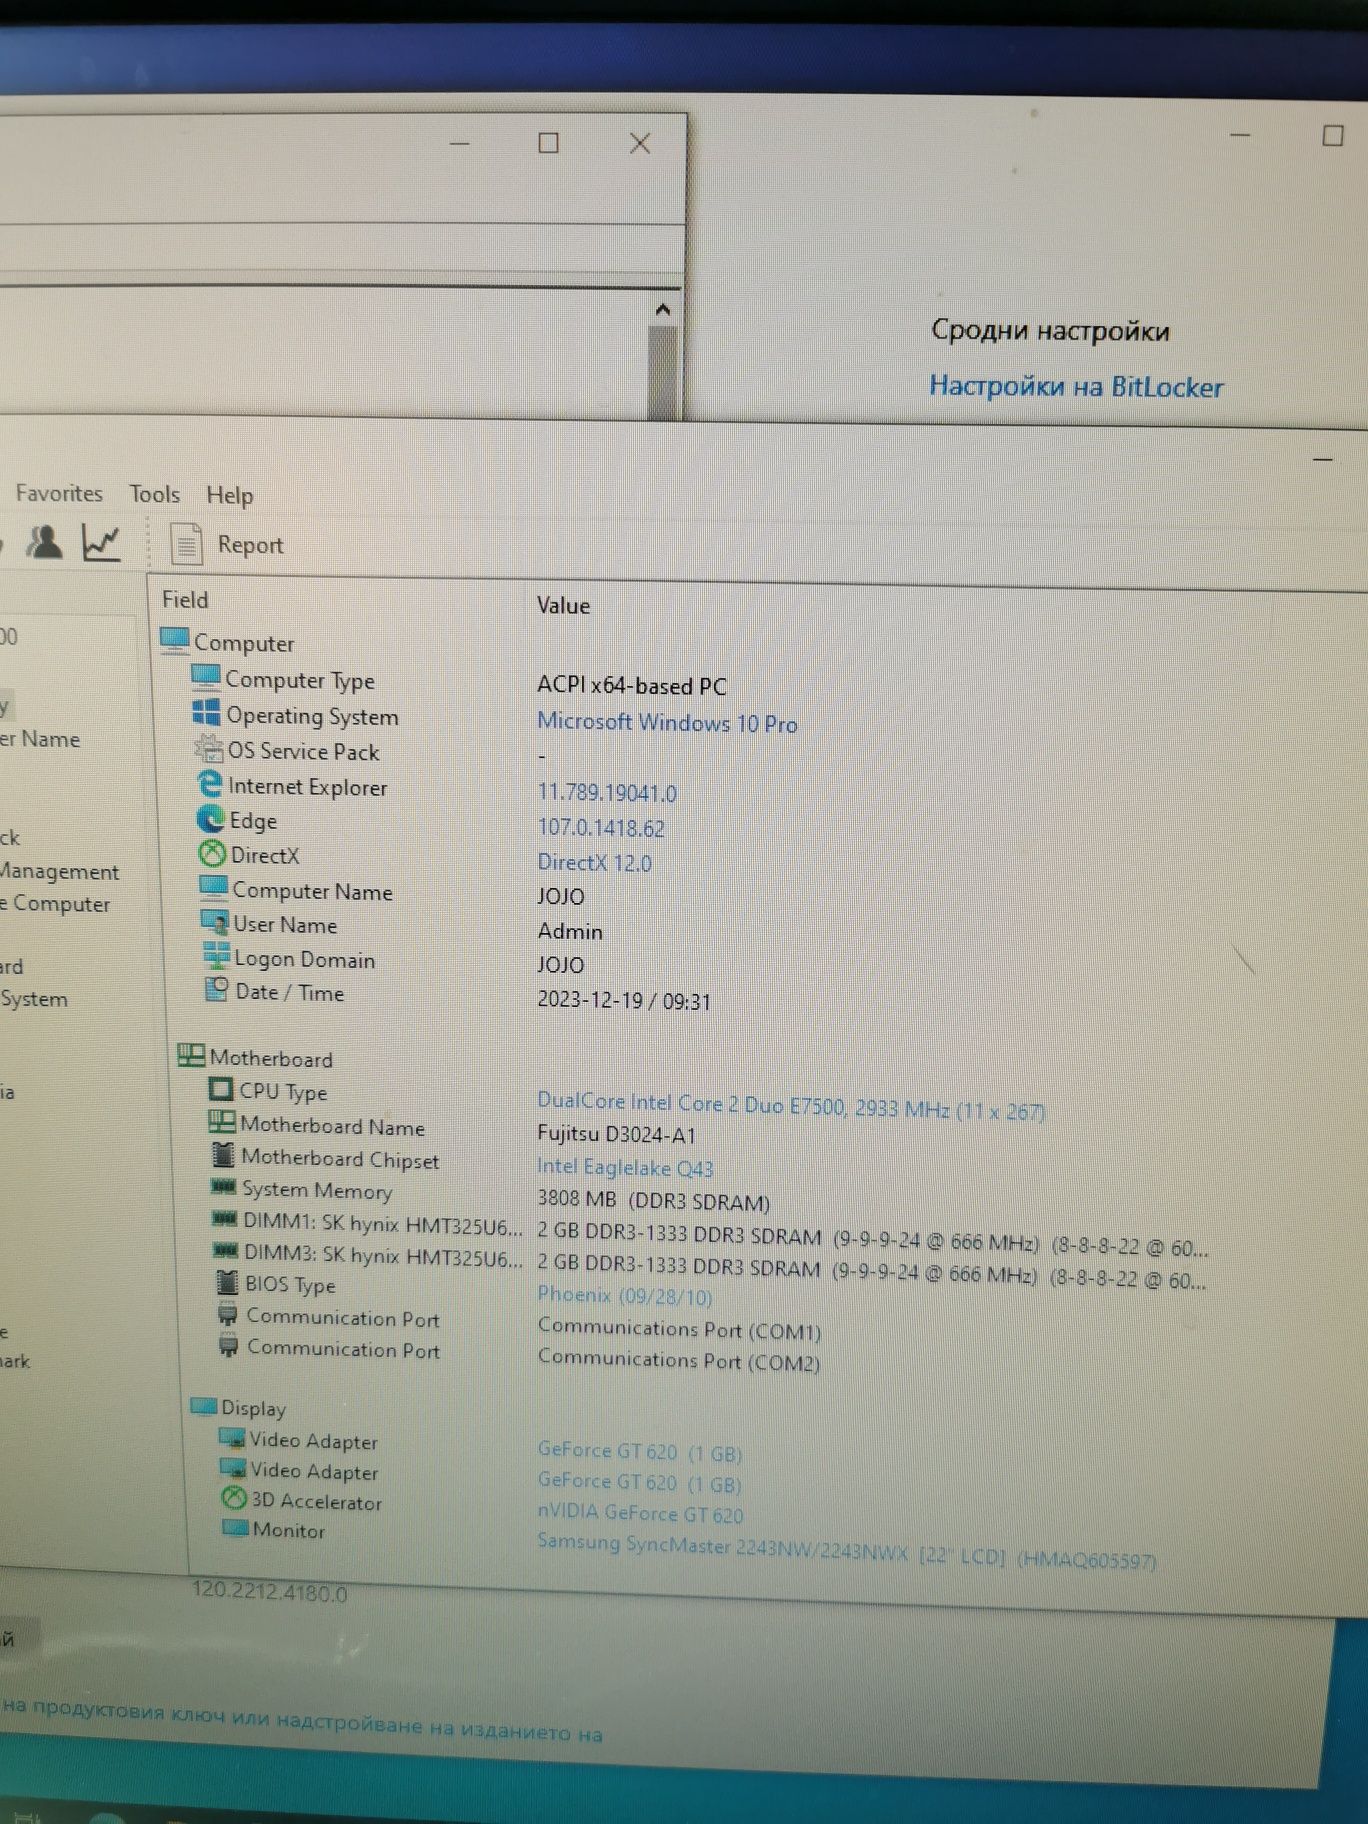Image resolution: width=1368 pixels, height=1824 pixels.
Task: Click the Display category icon
Action: tap(204, 1406)
